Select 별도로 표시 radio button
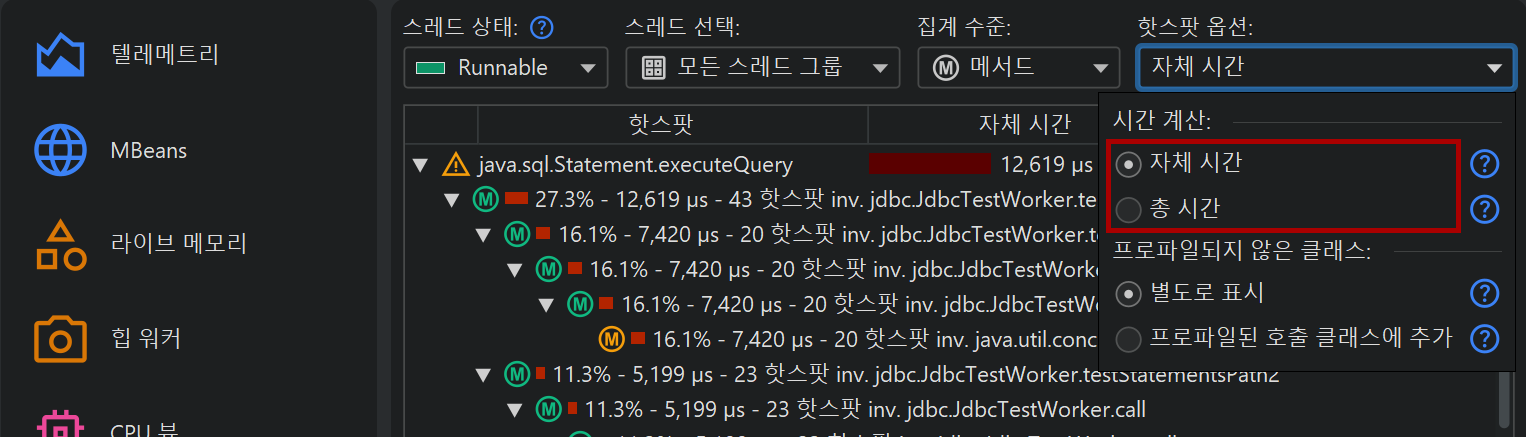The width and height of the screenshot is (1526, 437). pyautogui.click(x=1128, y=294)
